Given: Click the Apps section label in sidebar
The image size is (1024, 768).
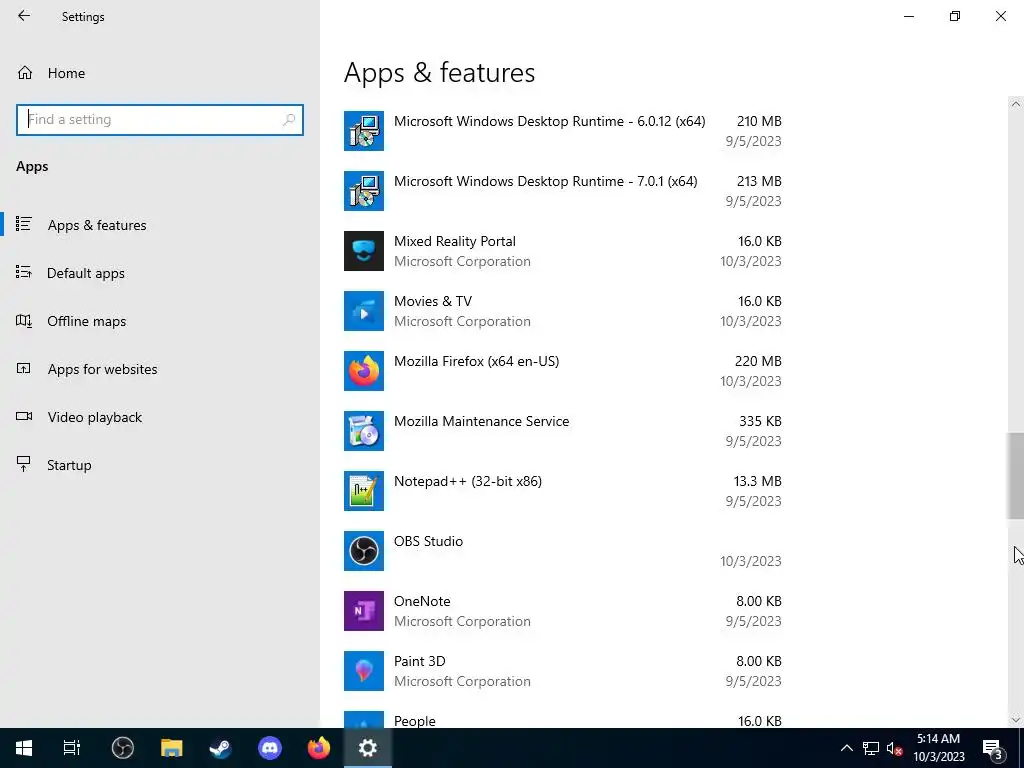Looking at the screenshot, I should tap(32, 167).
